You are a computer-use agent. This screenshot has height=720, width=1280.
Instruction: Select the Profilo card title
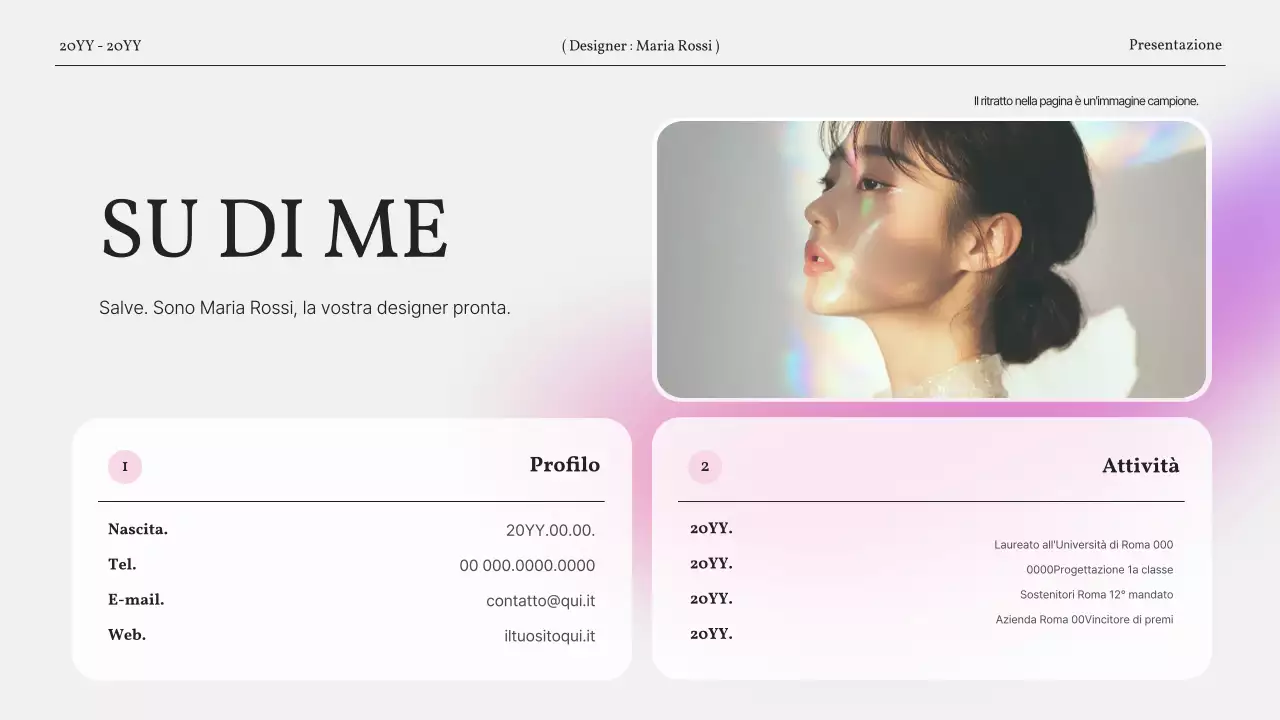(x=565, y=465)
